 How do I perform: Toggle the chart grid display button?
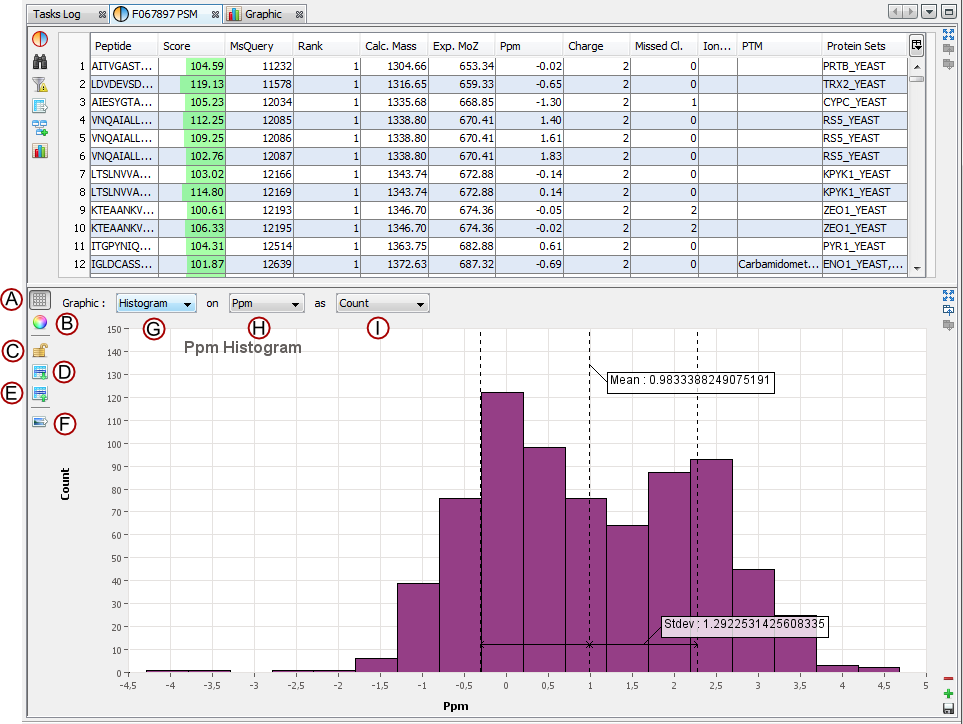[40, 299]
